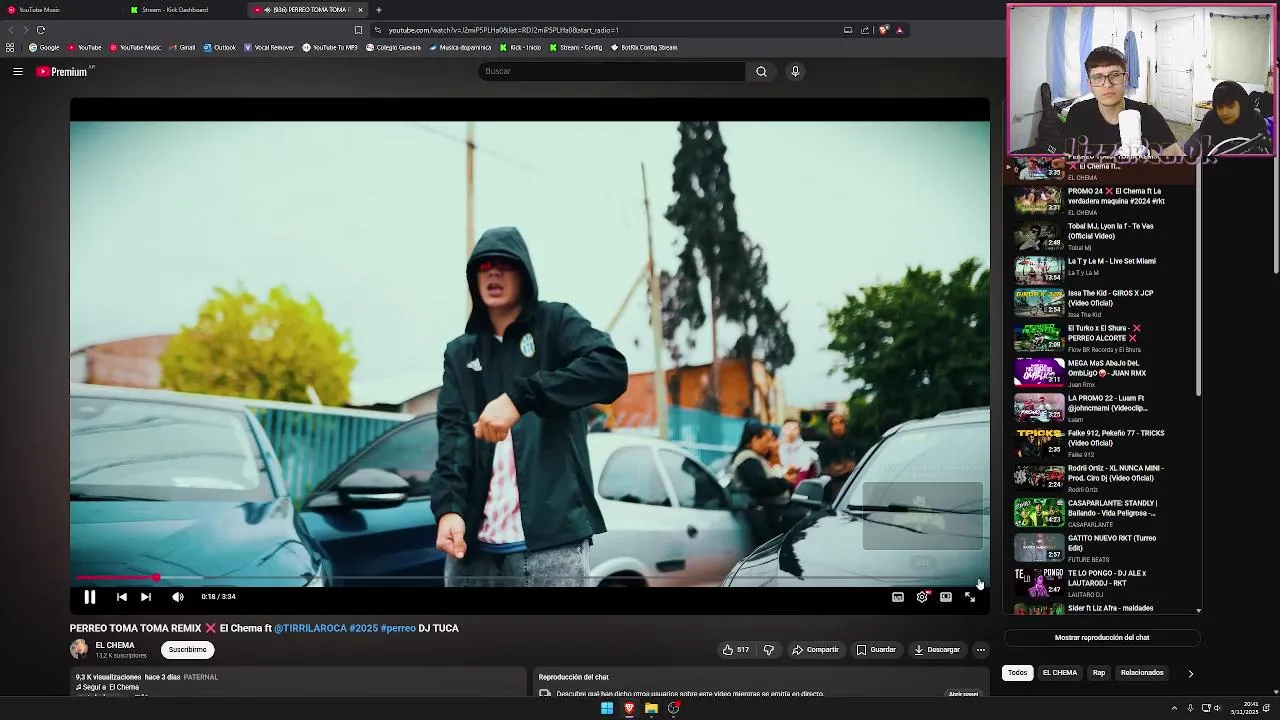Open the player settings gear
Image resolution: width=1280 pixels, height=720 pixels.
pos(922,597)
